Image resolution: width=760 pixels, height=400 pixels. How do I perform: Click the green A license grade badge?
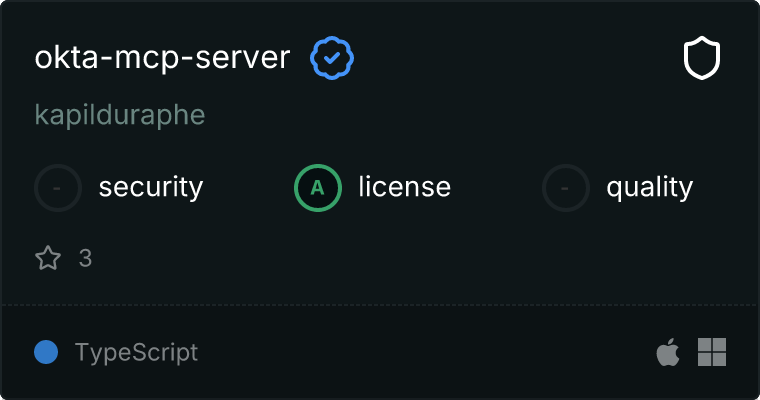tap(318, 187)
